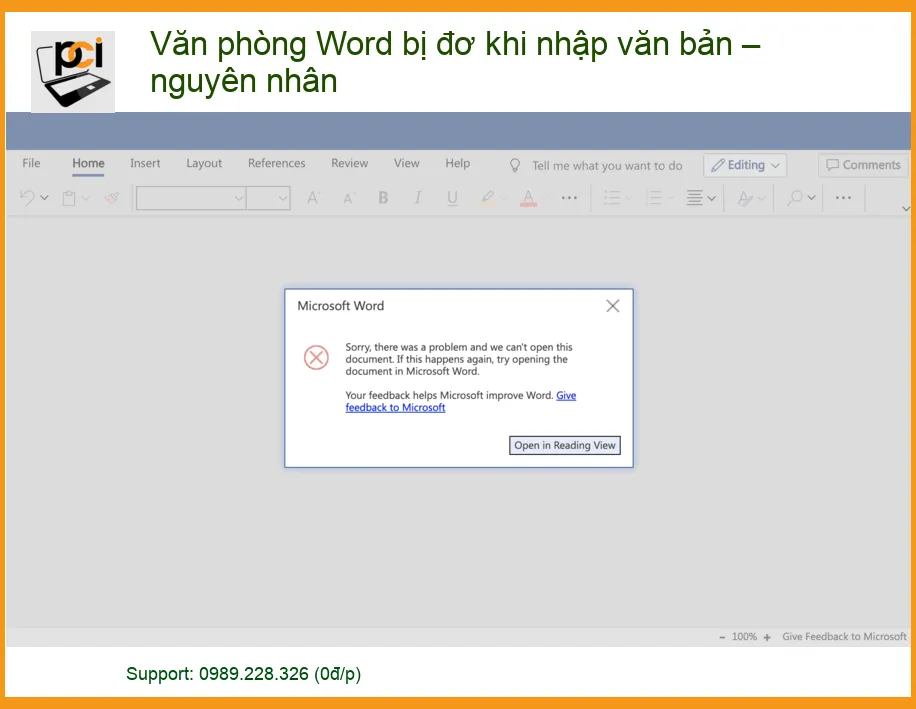Click Give Feedback to Microsoft in status bar

(844, 637)
